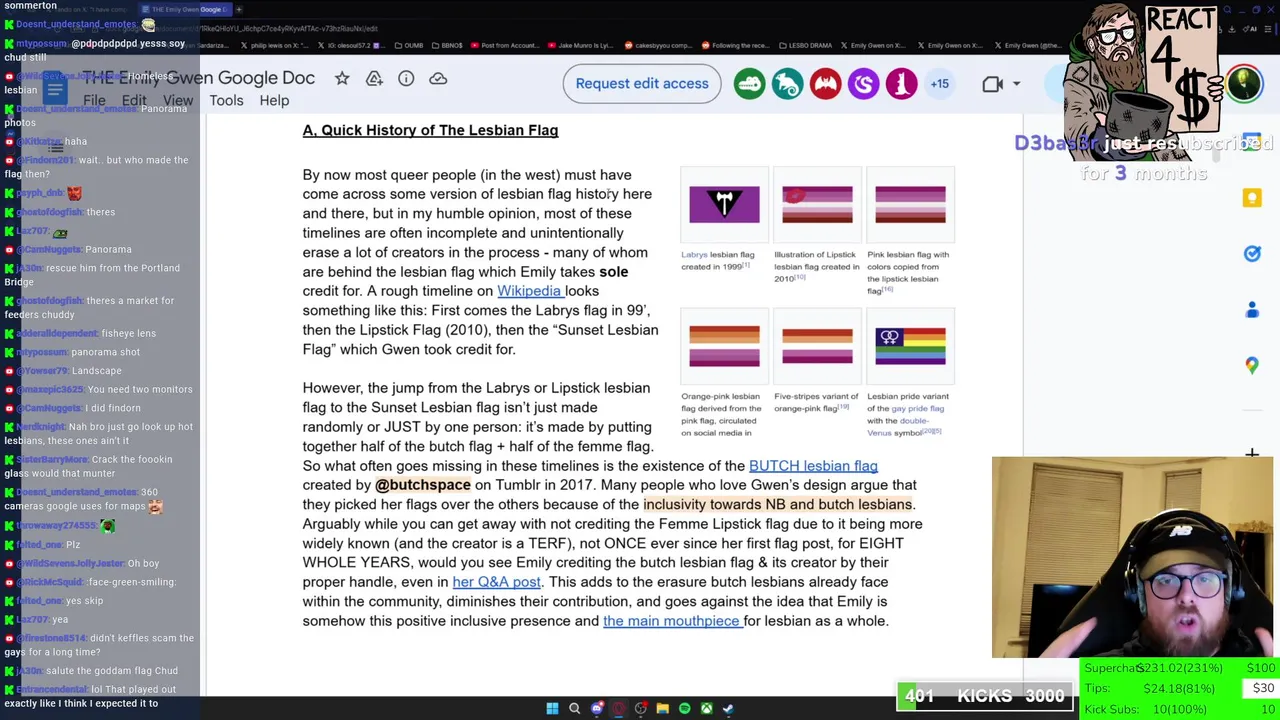
Task: Open Discord from the taskbar
Action: click(x=596, y=709)
